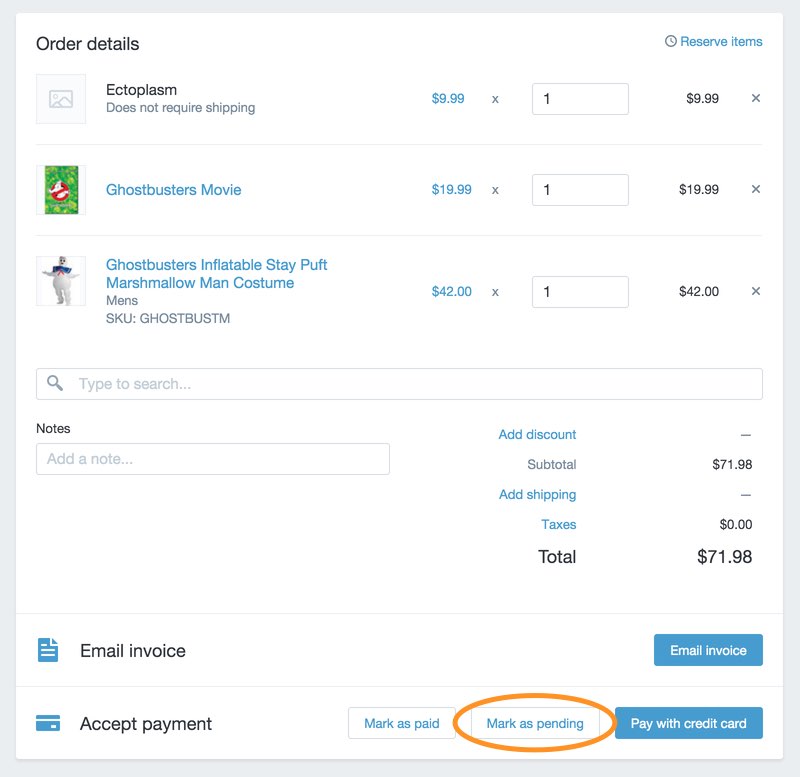The width and height of the screenshot is (800, 777).
Task: Click the Taxes link
Action: pos(558,524)
